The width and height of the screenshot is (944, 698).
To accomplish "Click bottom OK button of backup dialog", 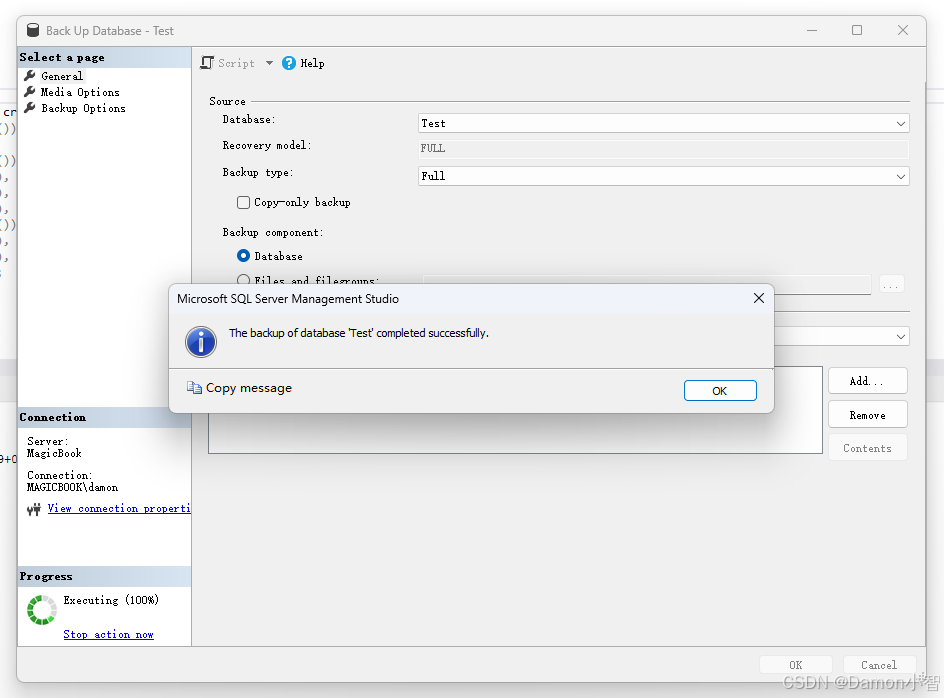I will click(x=796, y=665).
